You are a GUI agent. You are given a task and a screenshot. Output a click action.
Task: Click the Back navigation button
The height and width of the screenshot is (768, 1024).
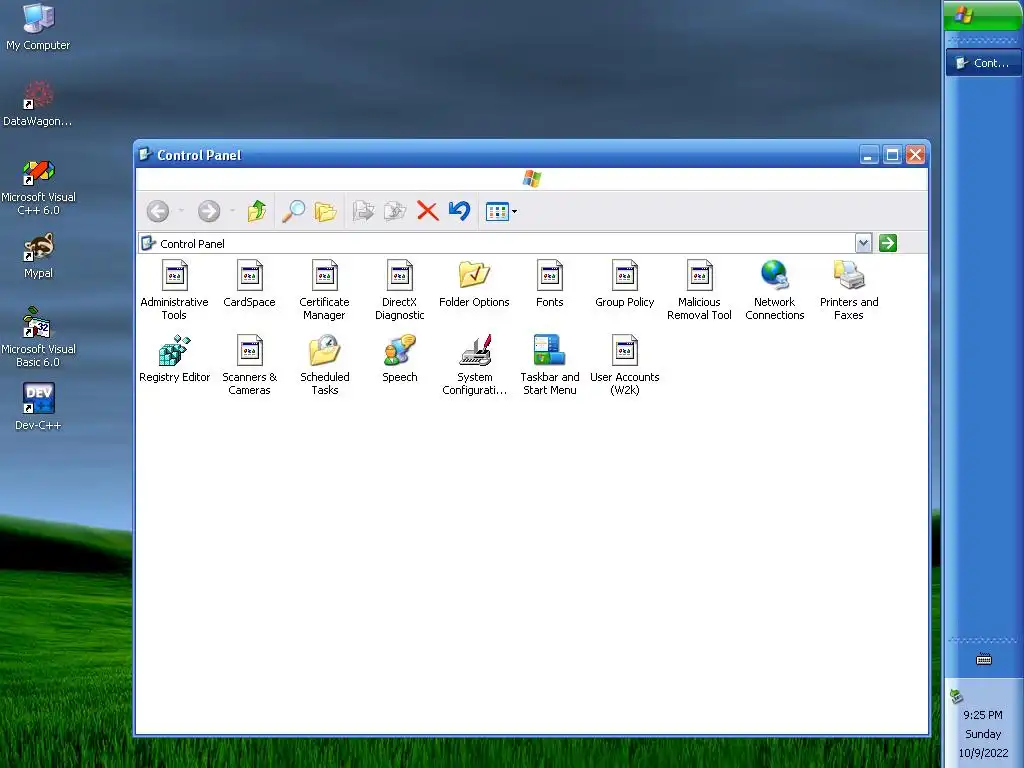click(158, 211)
